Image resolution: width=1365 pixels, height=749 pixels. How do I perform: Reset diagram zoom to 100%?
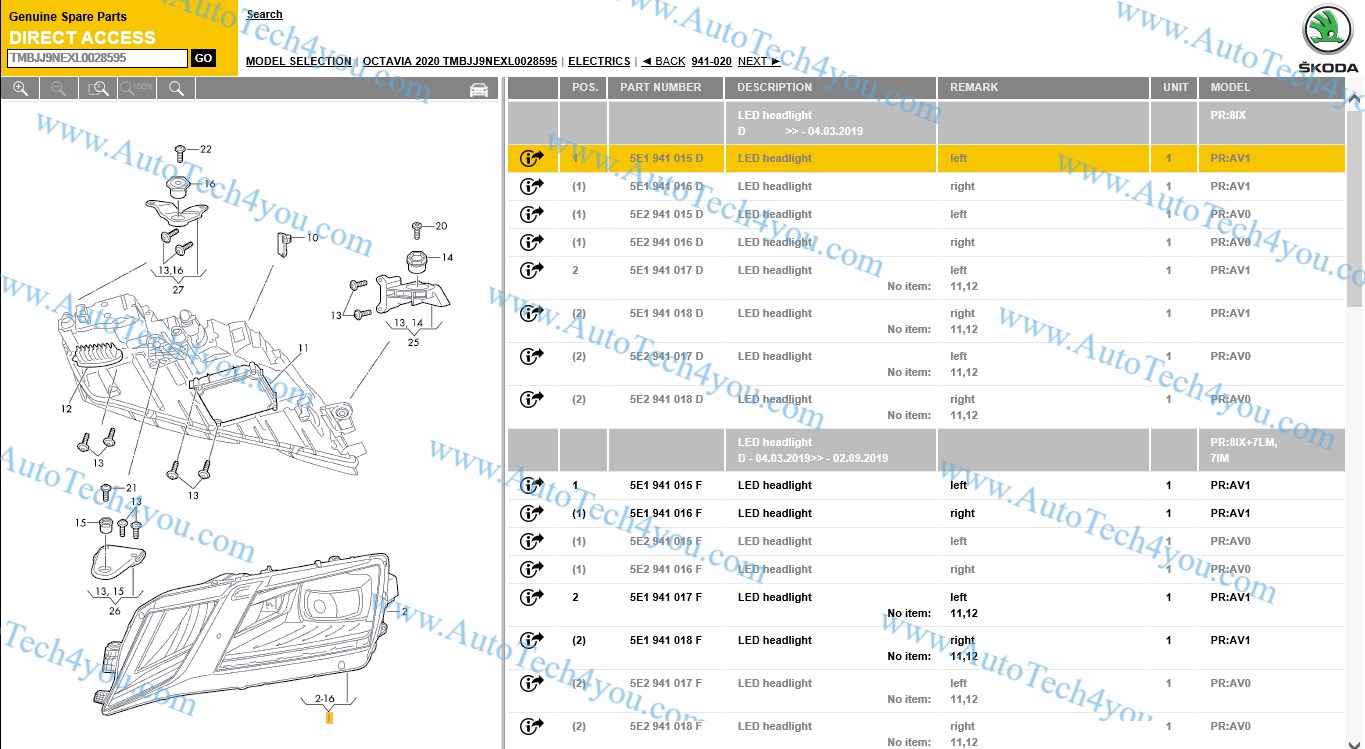pos(137,89)
